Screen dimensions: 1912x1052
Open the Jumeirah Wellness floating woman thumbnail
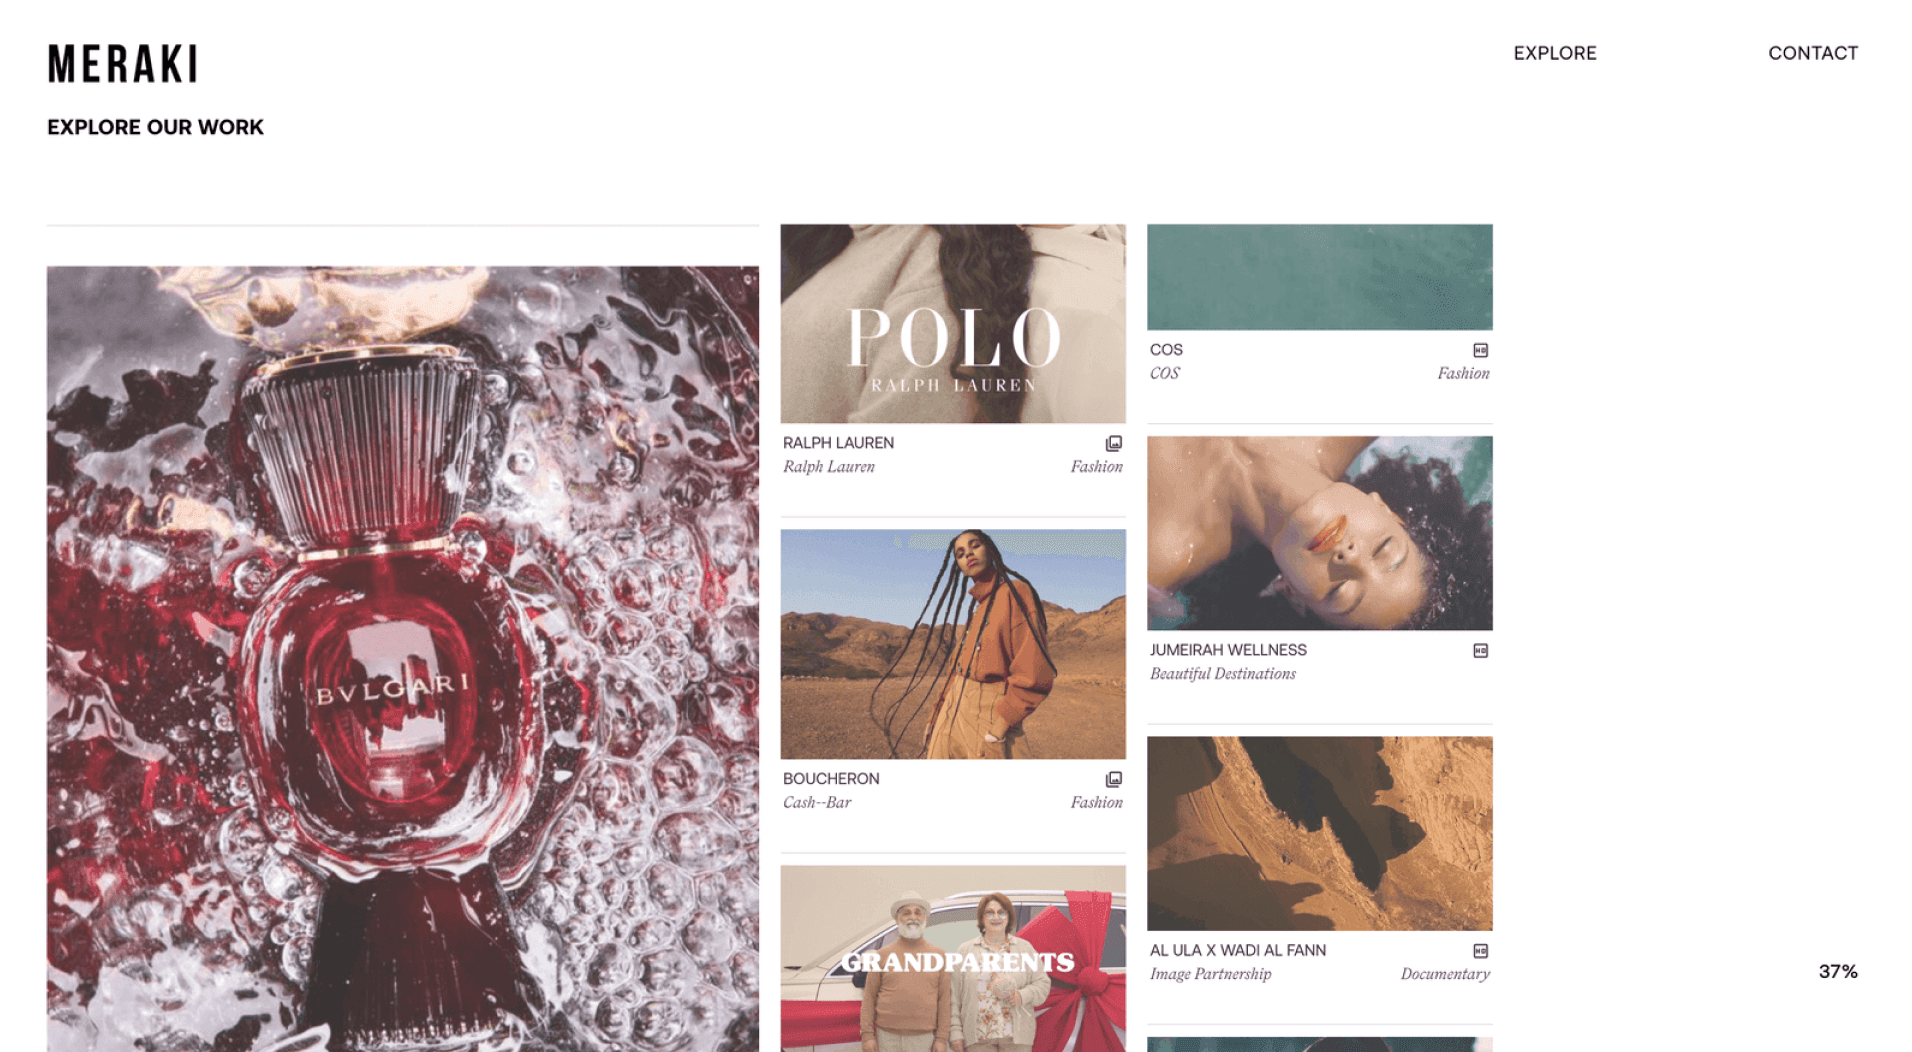1319,533
